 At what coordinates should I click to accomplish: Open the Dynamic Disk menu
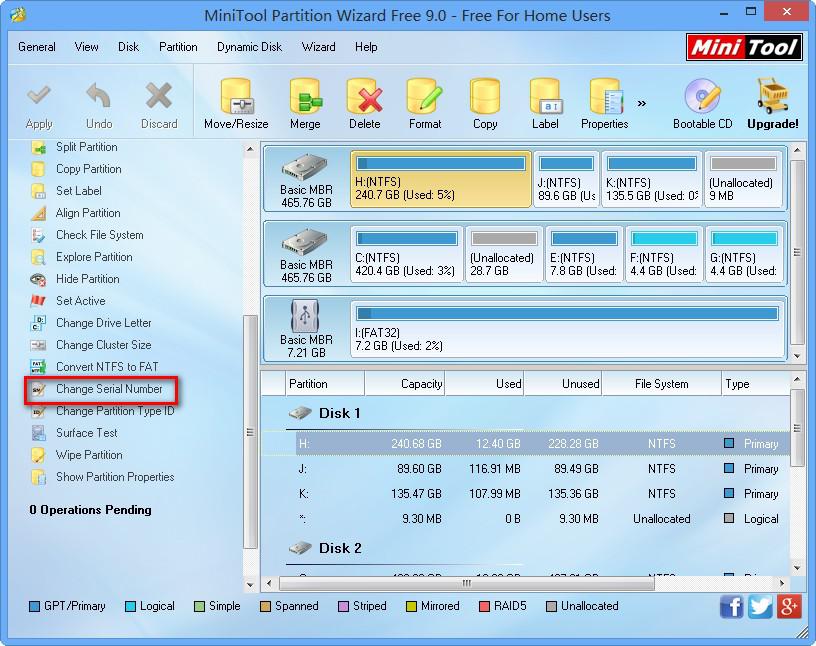249,46
